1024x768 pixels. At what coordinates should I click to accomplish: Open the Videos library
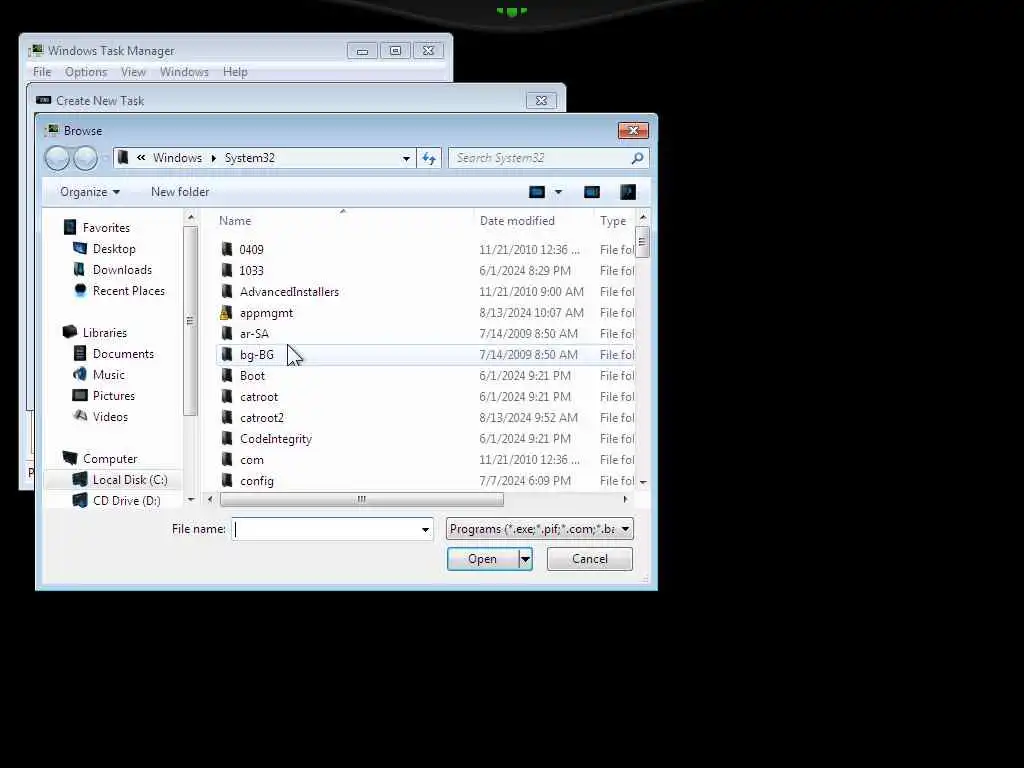tap(110, 417)
